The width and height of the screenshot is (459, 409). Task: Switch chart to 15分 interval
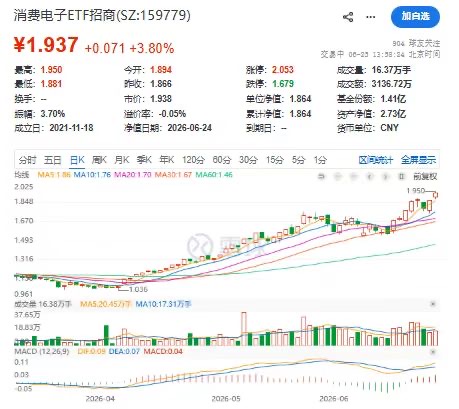click(275, 160)
